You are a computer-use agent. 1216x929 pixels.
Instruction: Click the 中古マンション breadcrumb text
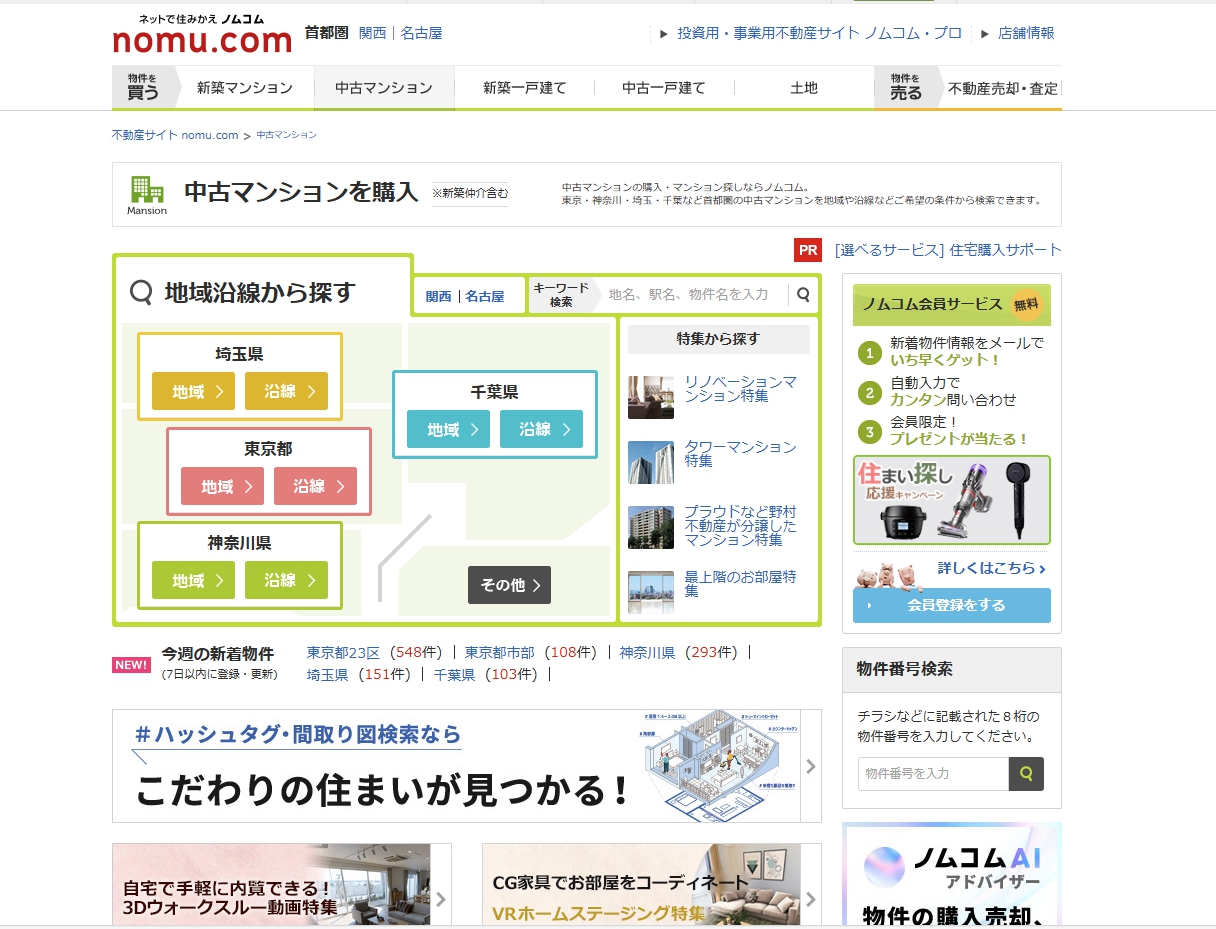286,135
